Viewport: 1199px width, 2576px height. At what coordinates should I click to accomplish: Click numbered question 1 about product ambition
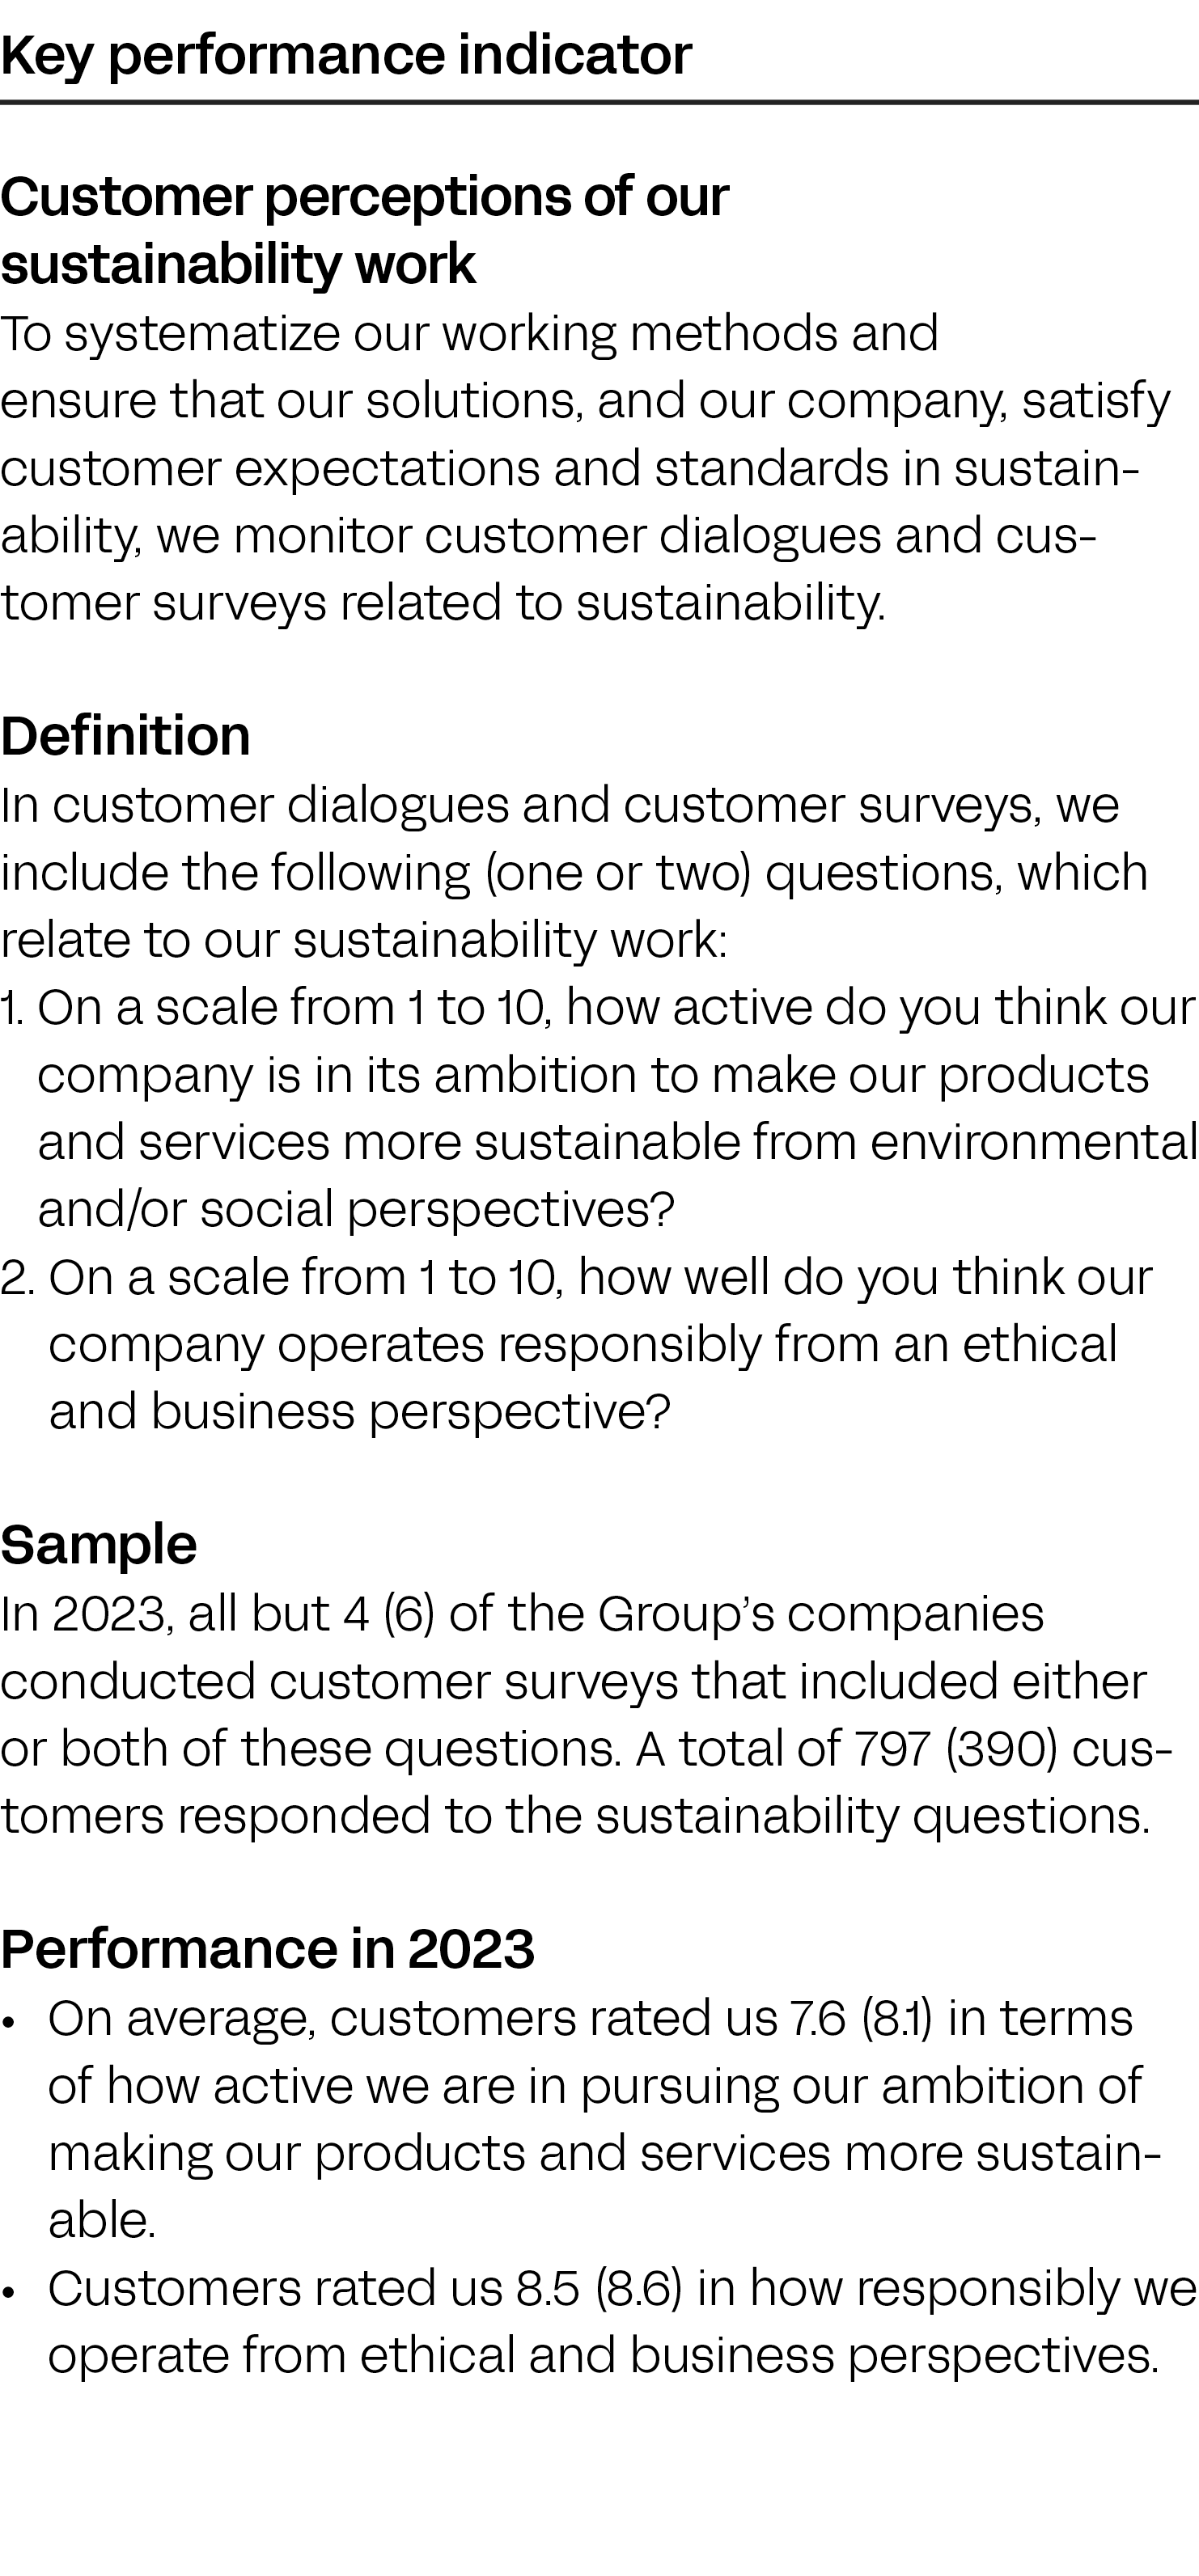pos(599,1108)
